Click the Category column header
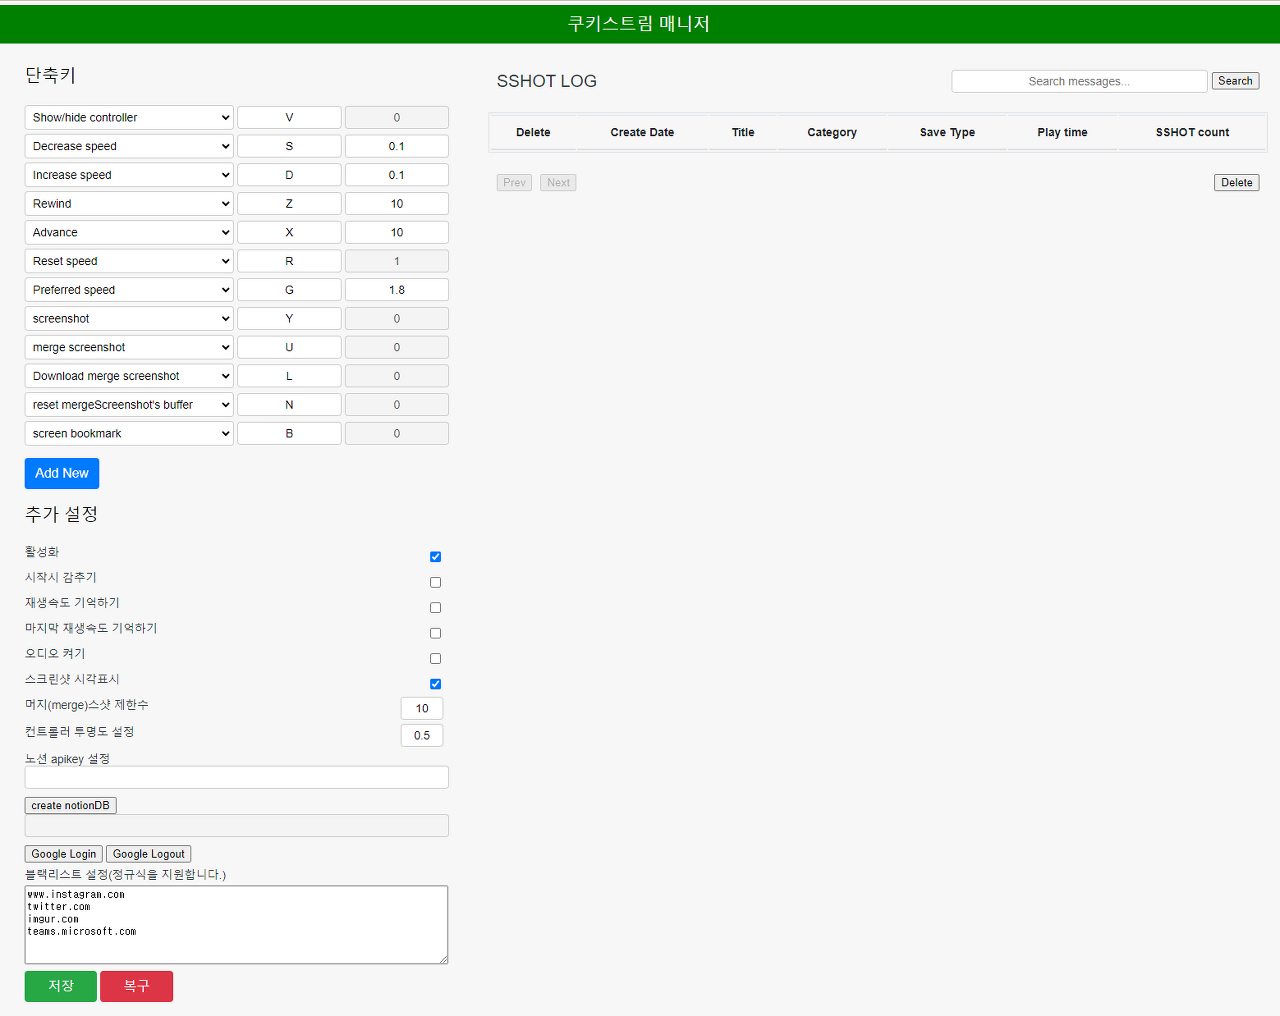Viewport: 1280px width, 1016px height. [832, 132]
